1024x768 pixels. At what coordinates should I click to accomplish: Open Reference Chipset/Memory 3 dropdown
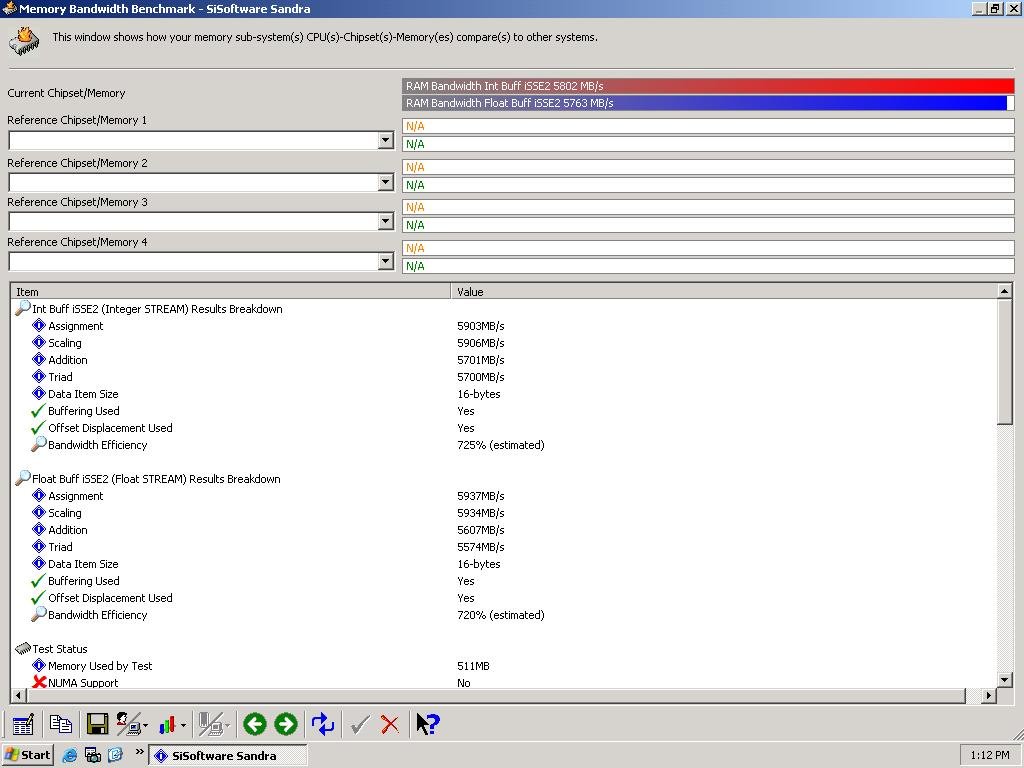click(x=385, y=222)
